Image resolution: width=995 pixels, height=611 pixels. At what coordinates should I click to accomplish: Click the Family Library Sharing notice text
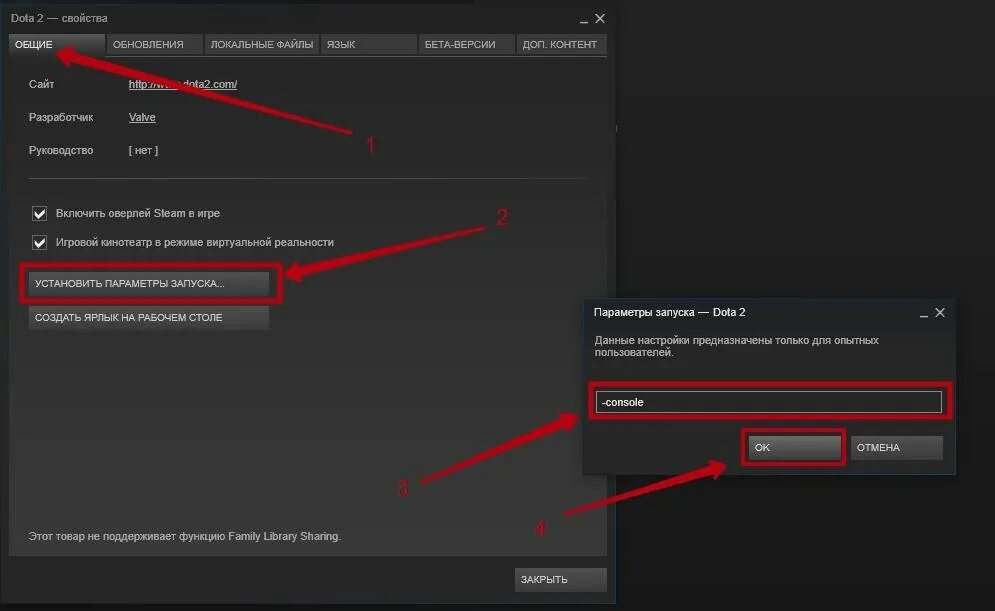click(x=185, y=536)
